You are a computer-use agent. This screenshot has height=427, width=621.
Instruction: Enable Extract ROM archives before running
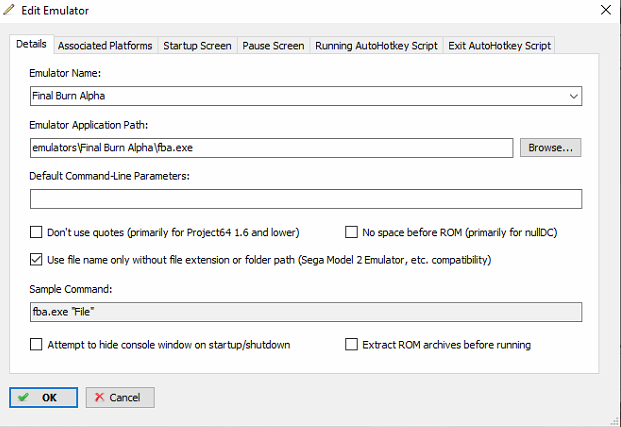(351, 344)
